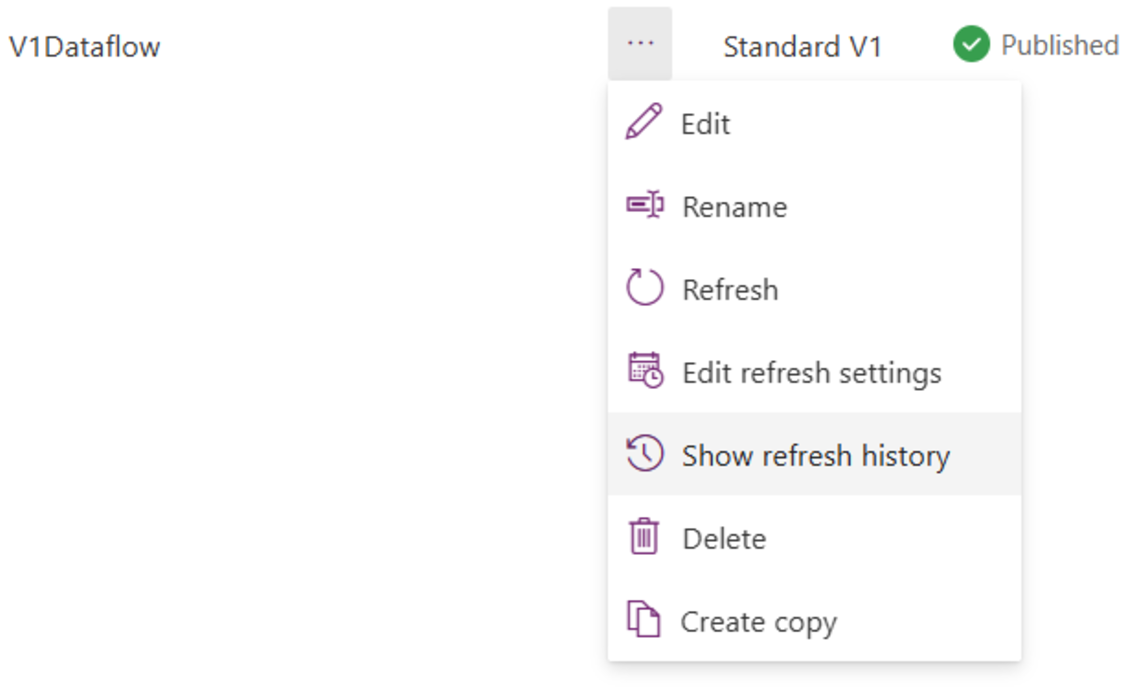1140x694 pixels.
Task: Click the calendar clock refresh settings icon
Action: 644,371
